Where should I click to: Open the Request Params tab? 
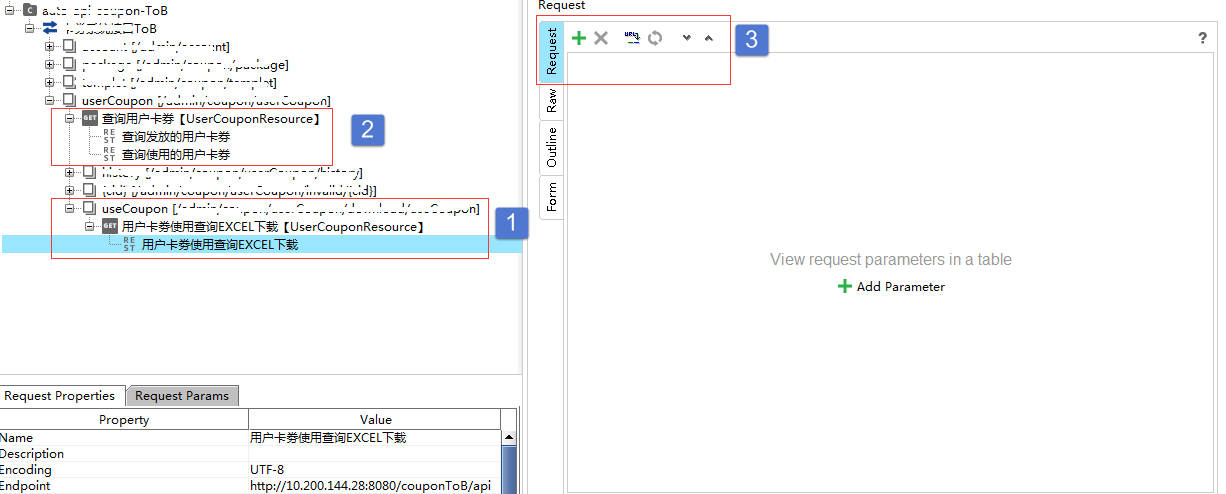pos(182,396)
